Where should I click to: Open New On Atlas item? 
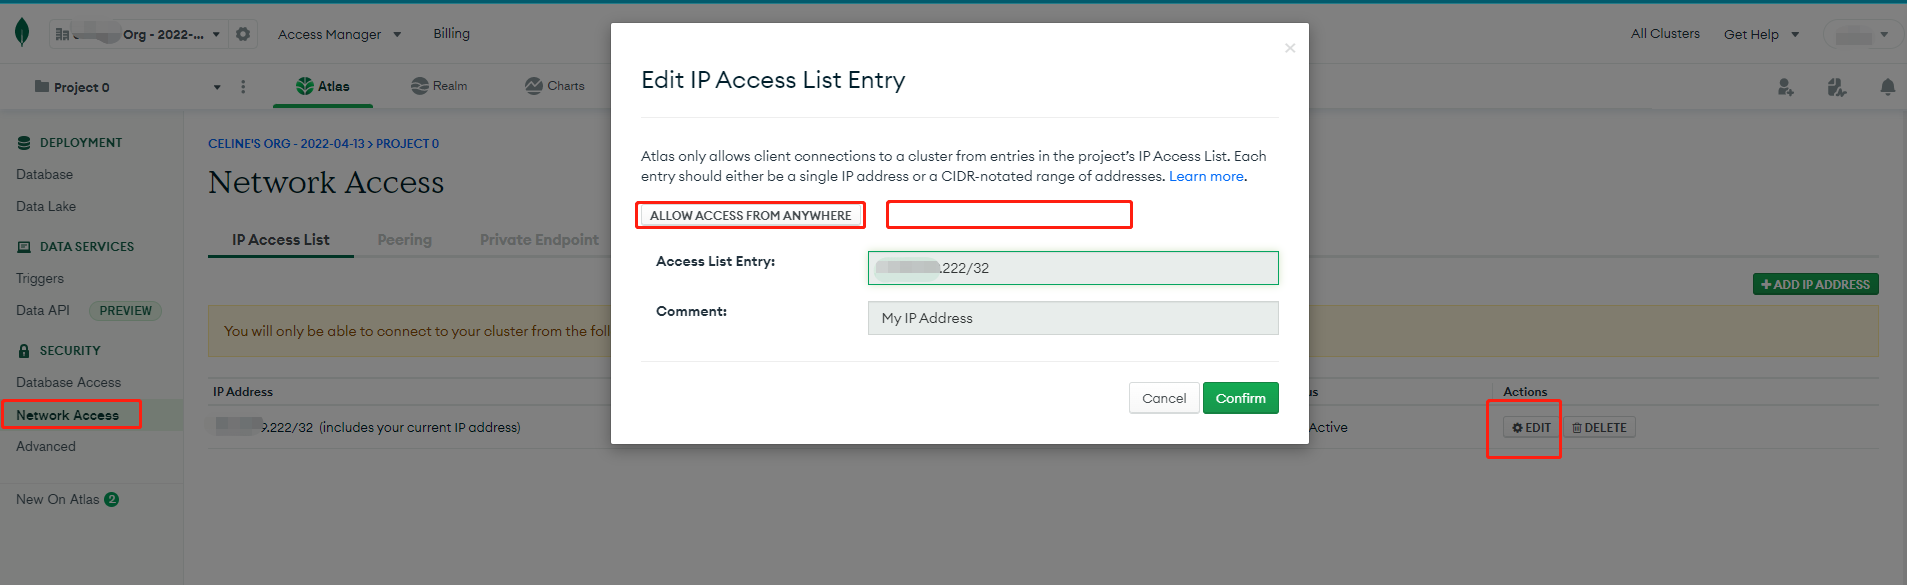(67, 499)
